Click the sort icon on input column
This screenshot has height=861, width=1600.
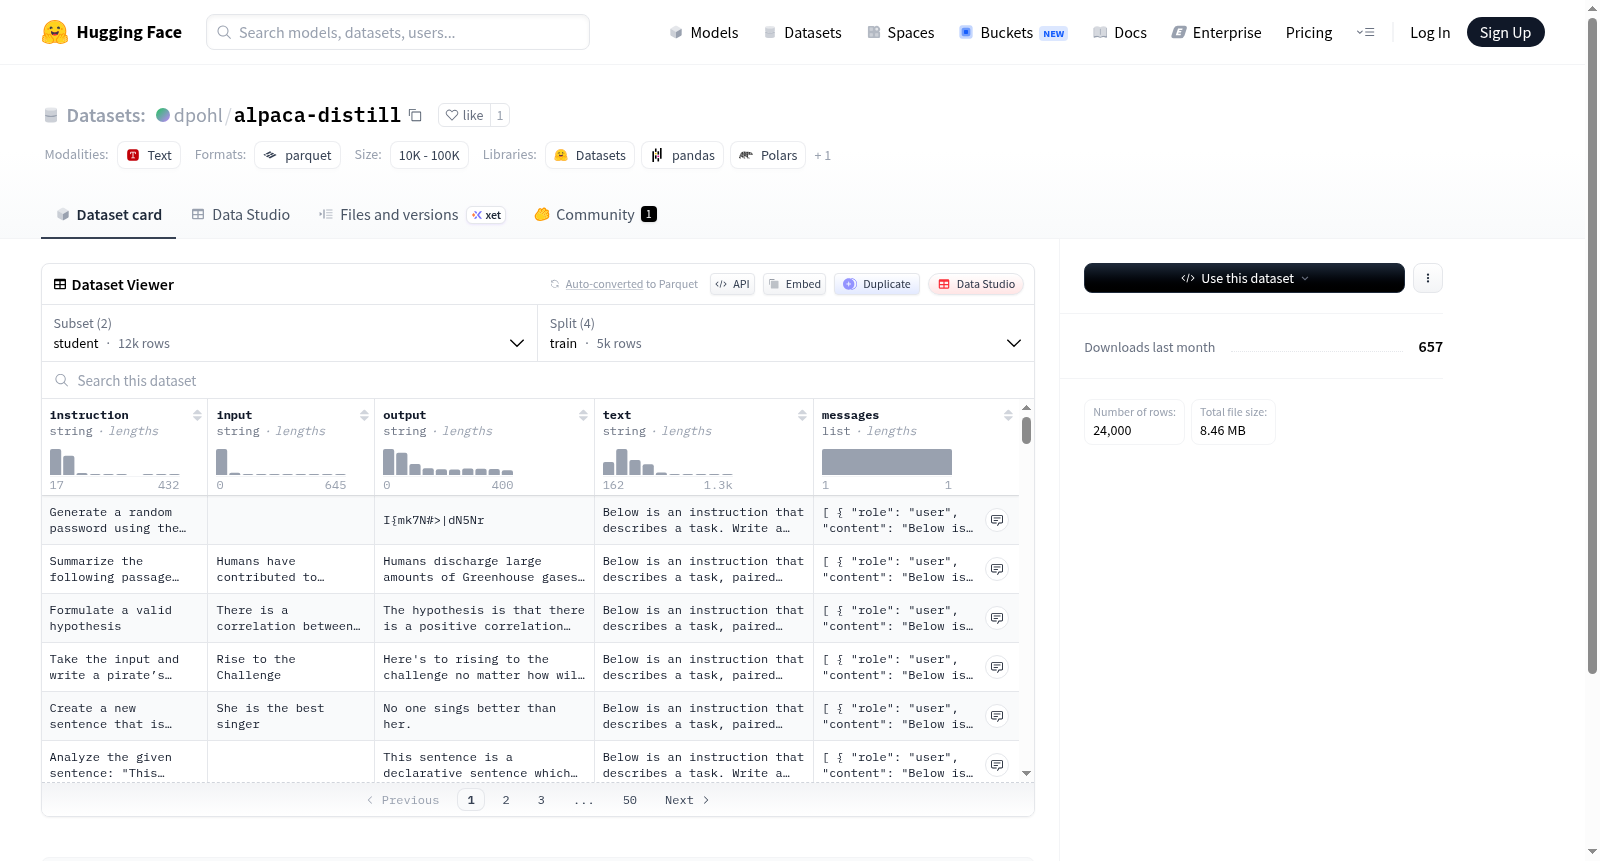[364, 415]
